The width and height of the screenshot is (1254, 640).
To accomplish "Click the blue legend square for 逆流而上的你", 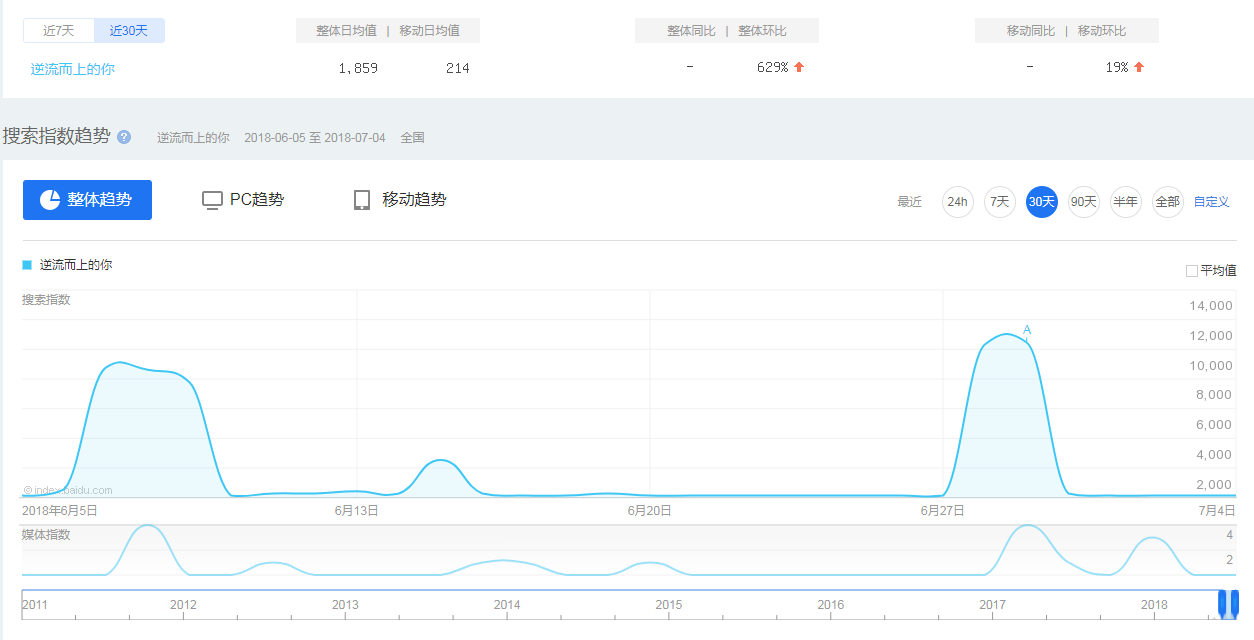I will [x=27, y=265].
